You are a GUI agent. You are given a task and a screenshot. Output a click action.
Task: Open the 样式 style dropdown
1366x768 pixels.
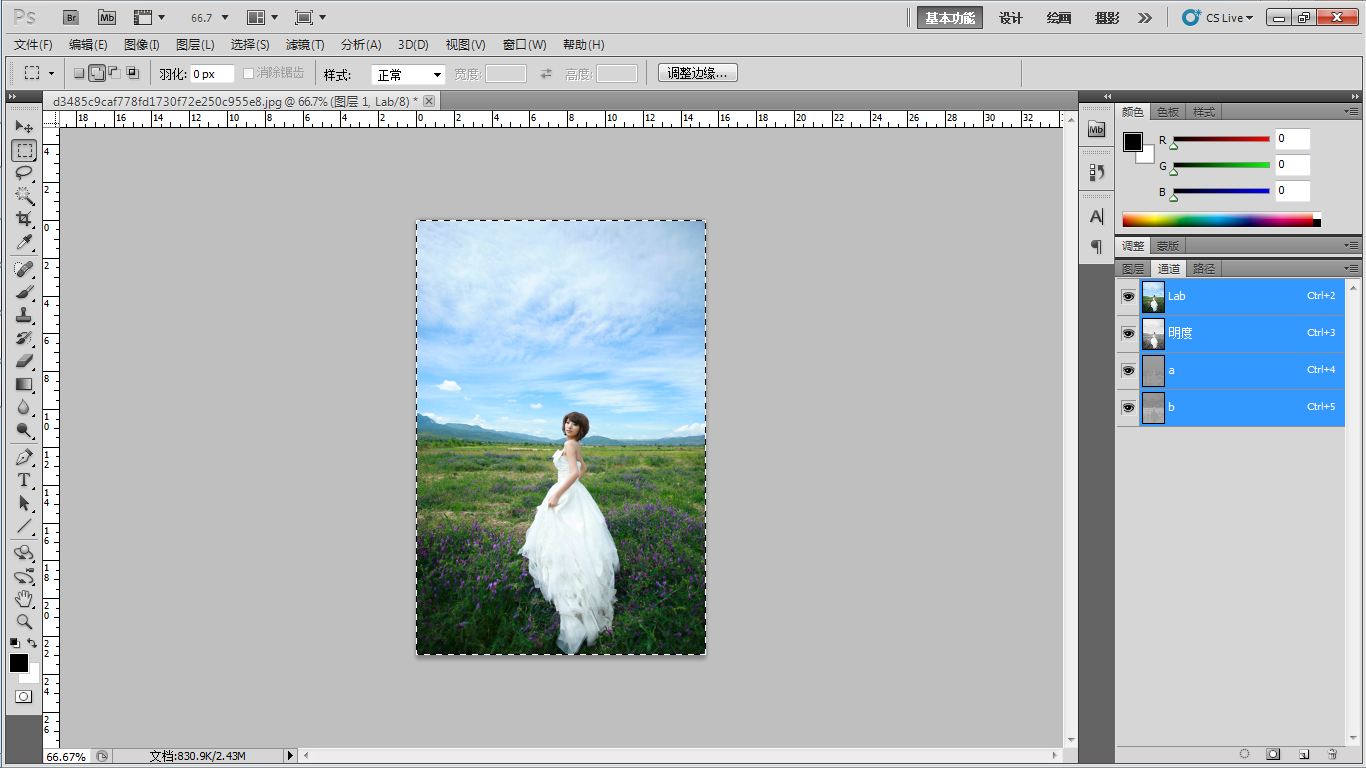tap(408, 75)
